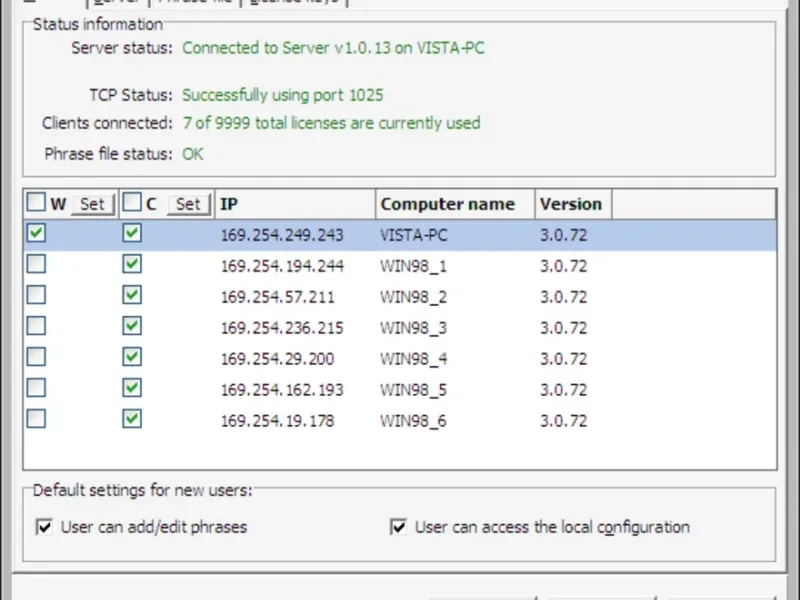Click the Set button beside C
The height and width of the screenshot is (600, 800).
pyautogui.click(x=187, y=204)
